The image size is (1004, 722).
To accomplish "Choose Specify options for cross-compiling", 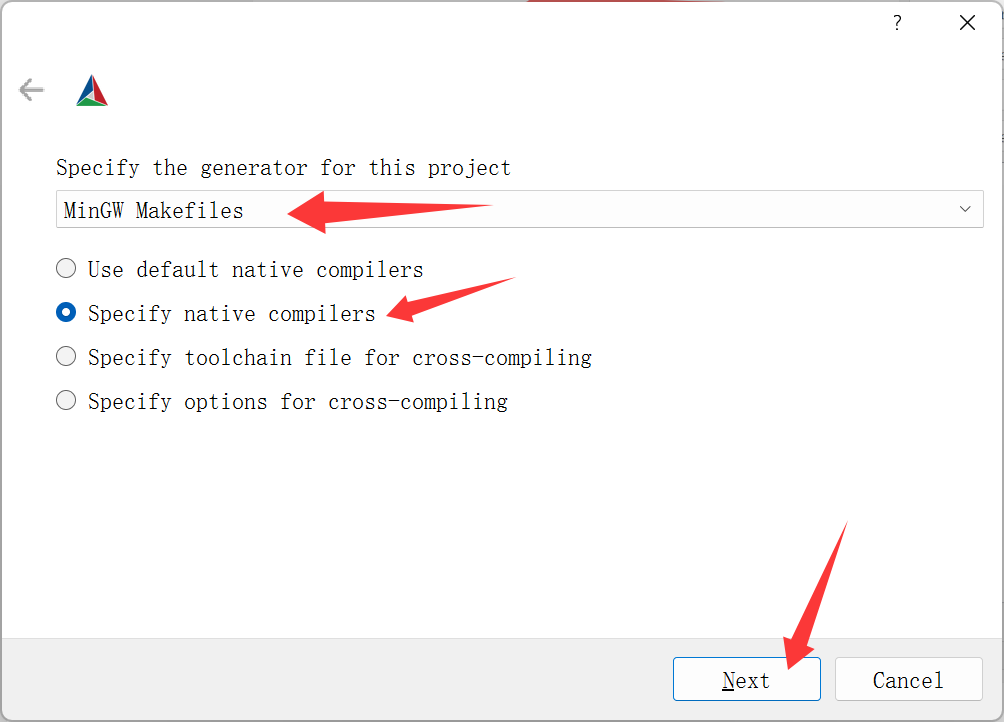I will (x=65, y=400).
